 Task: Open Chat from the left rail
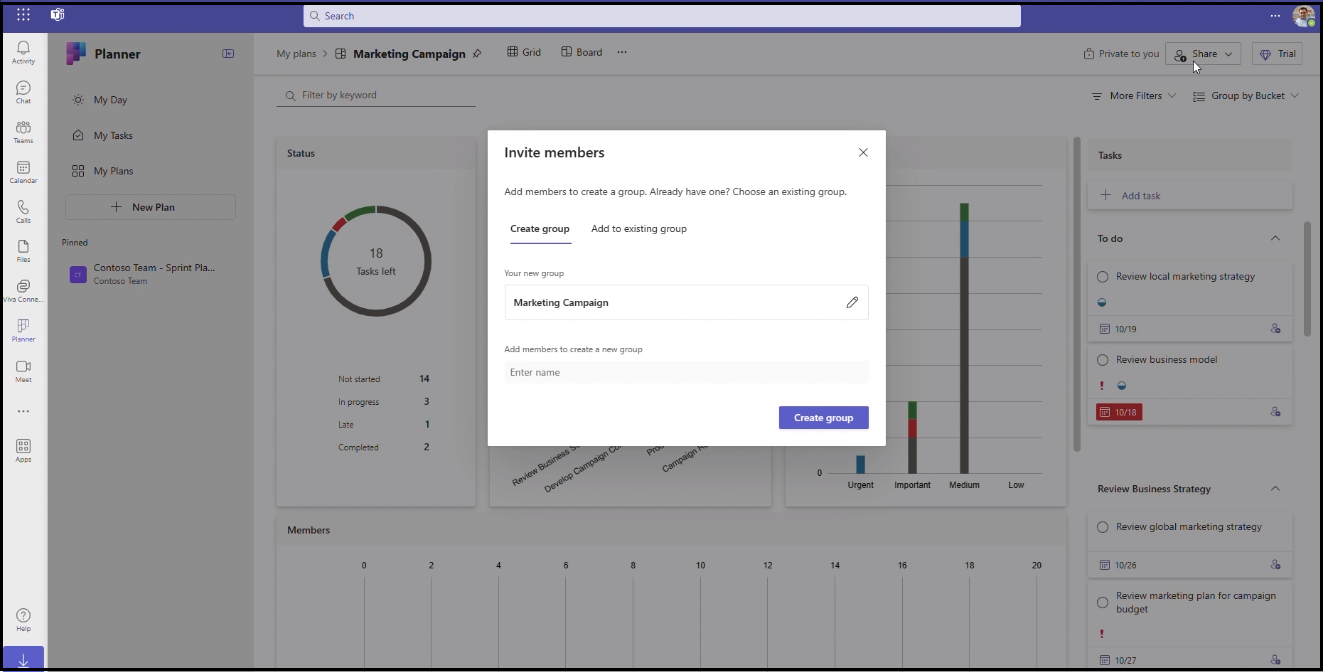[x=23, y=92]
